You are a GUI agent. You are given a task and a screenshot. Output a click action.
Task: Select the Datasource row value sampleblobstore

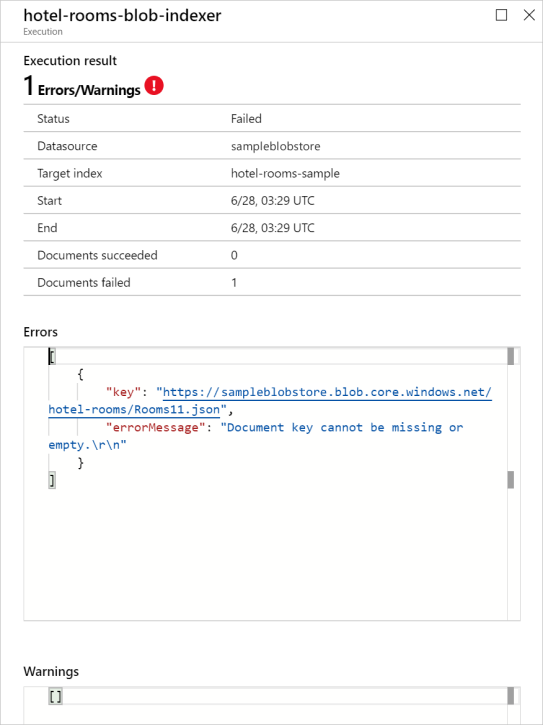276,146
